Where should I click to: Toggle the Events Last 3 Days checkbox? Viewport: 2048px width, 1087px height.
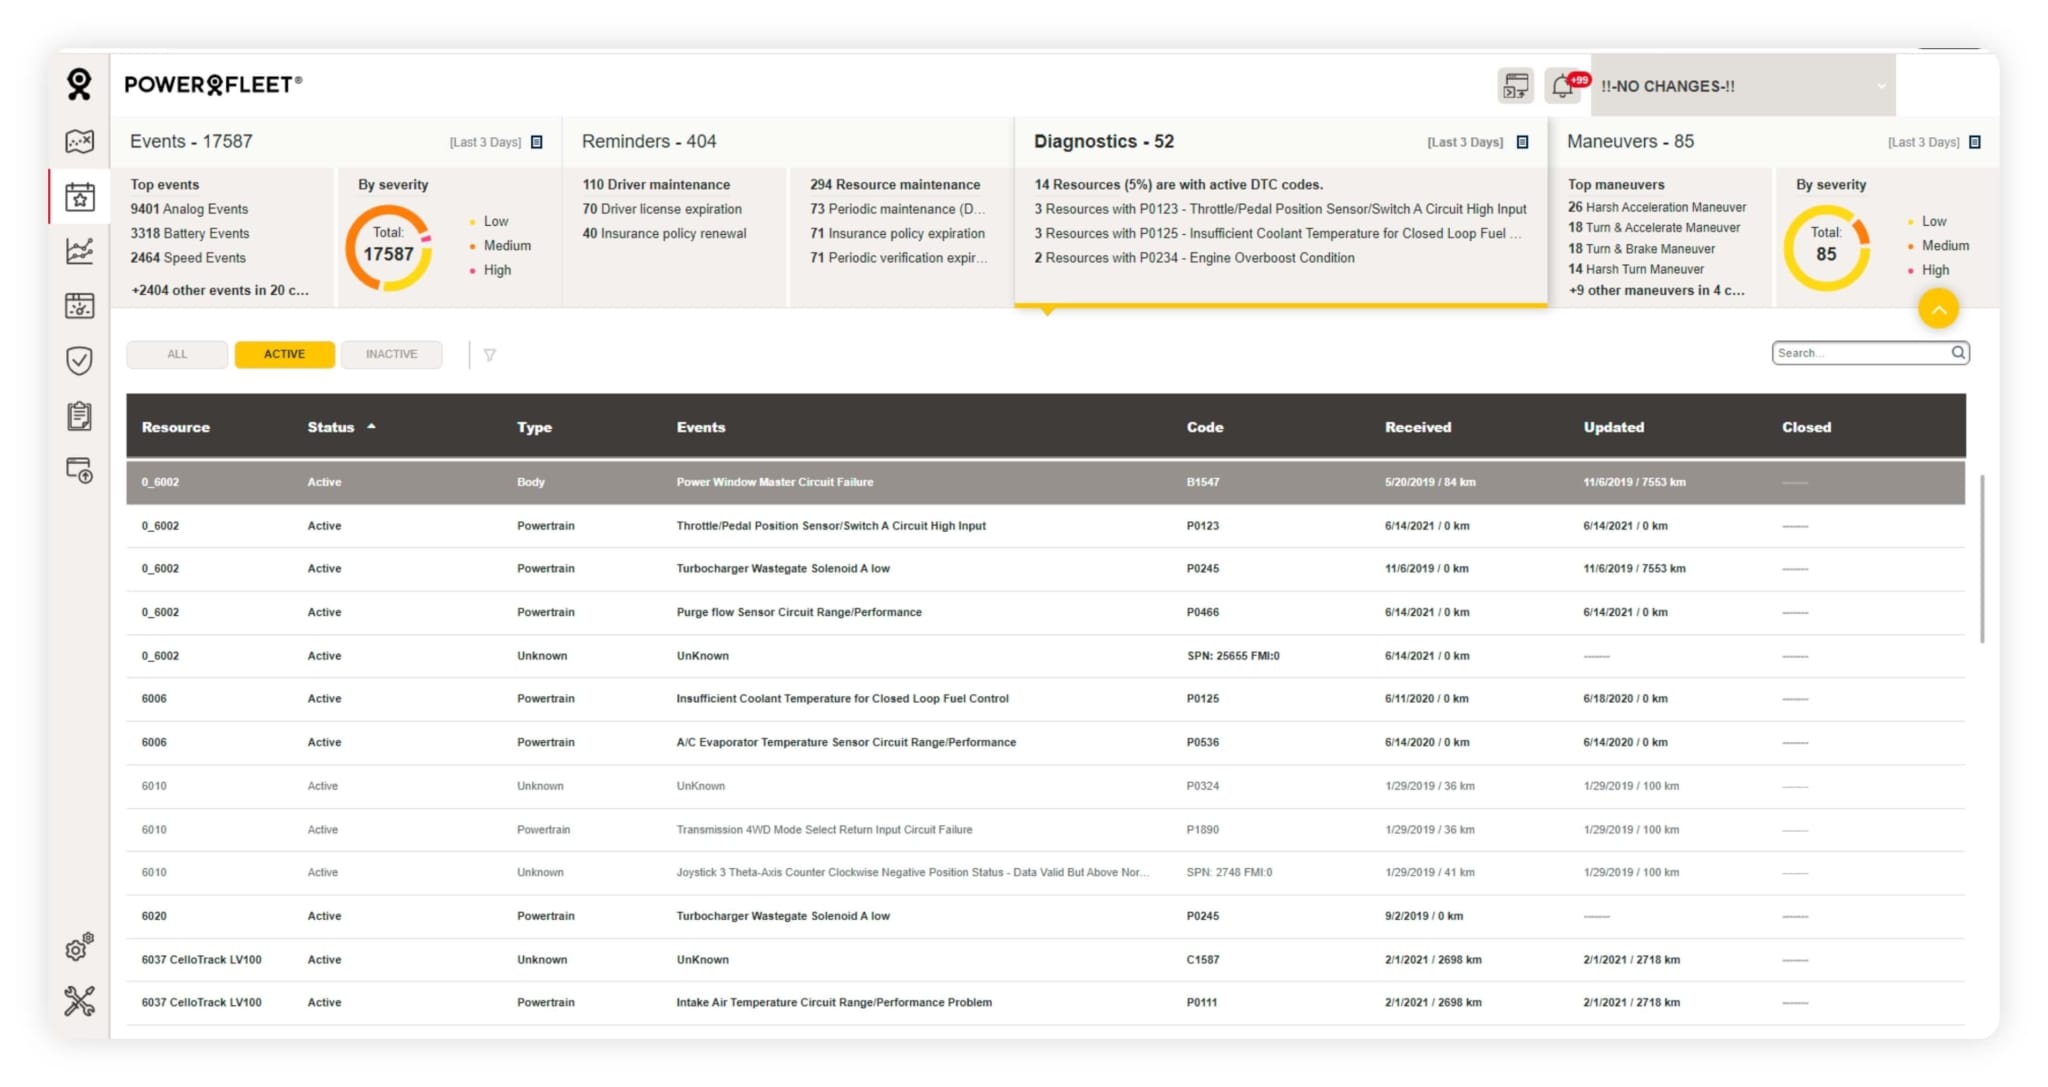pyautogui.click(x=537, y=142)
